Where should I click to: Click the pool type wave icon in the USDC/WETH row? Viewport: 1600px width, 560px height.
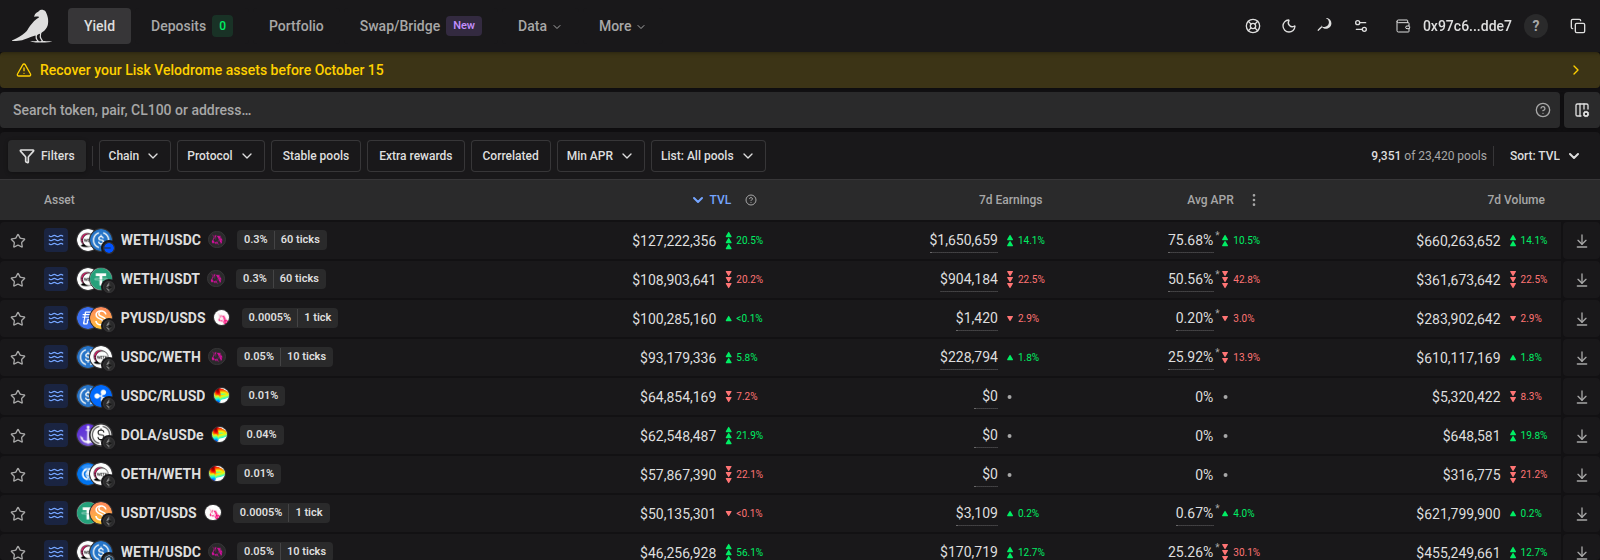pos(56,357)
